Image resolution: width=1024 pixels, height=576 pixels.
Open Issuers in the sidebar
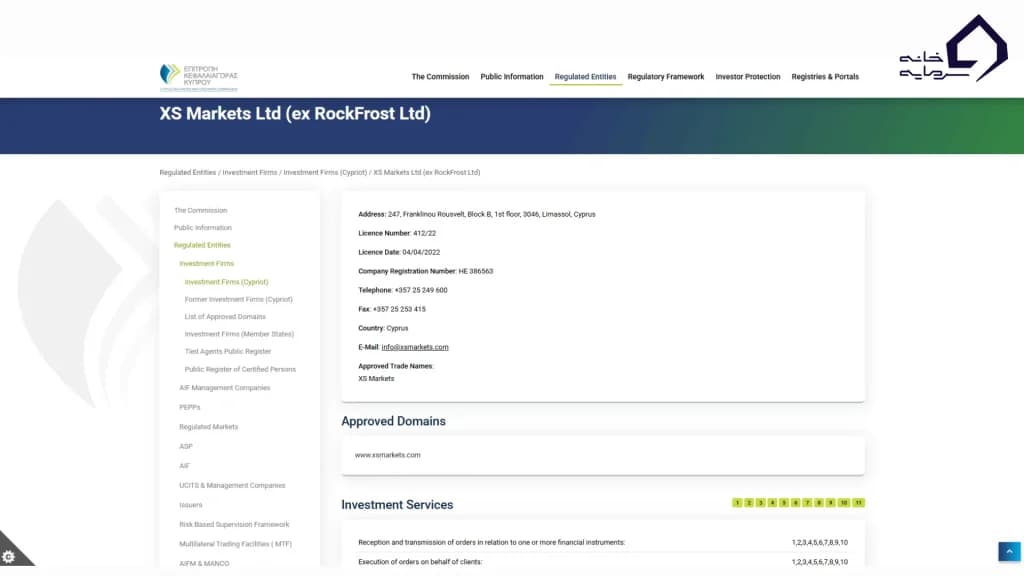[x=190, y=505]
